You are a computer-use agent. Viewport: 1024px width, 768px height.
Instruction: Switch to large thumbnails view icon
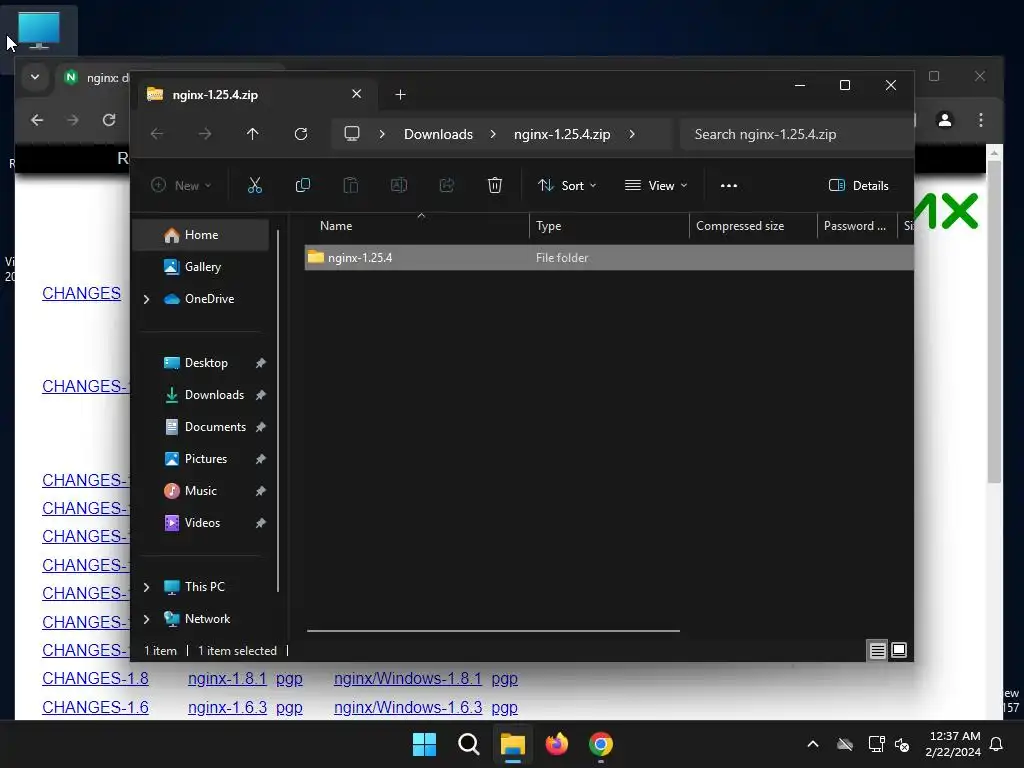click(899, 650)
